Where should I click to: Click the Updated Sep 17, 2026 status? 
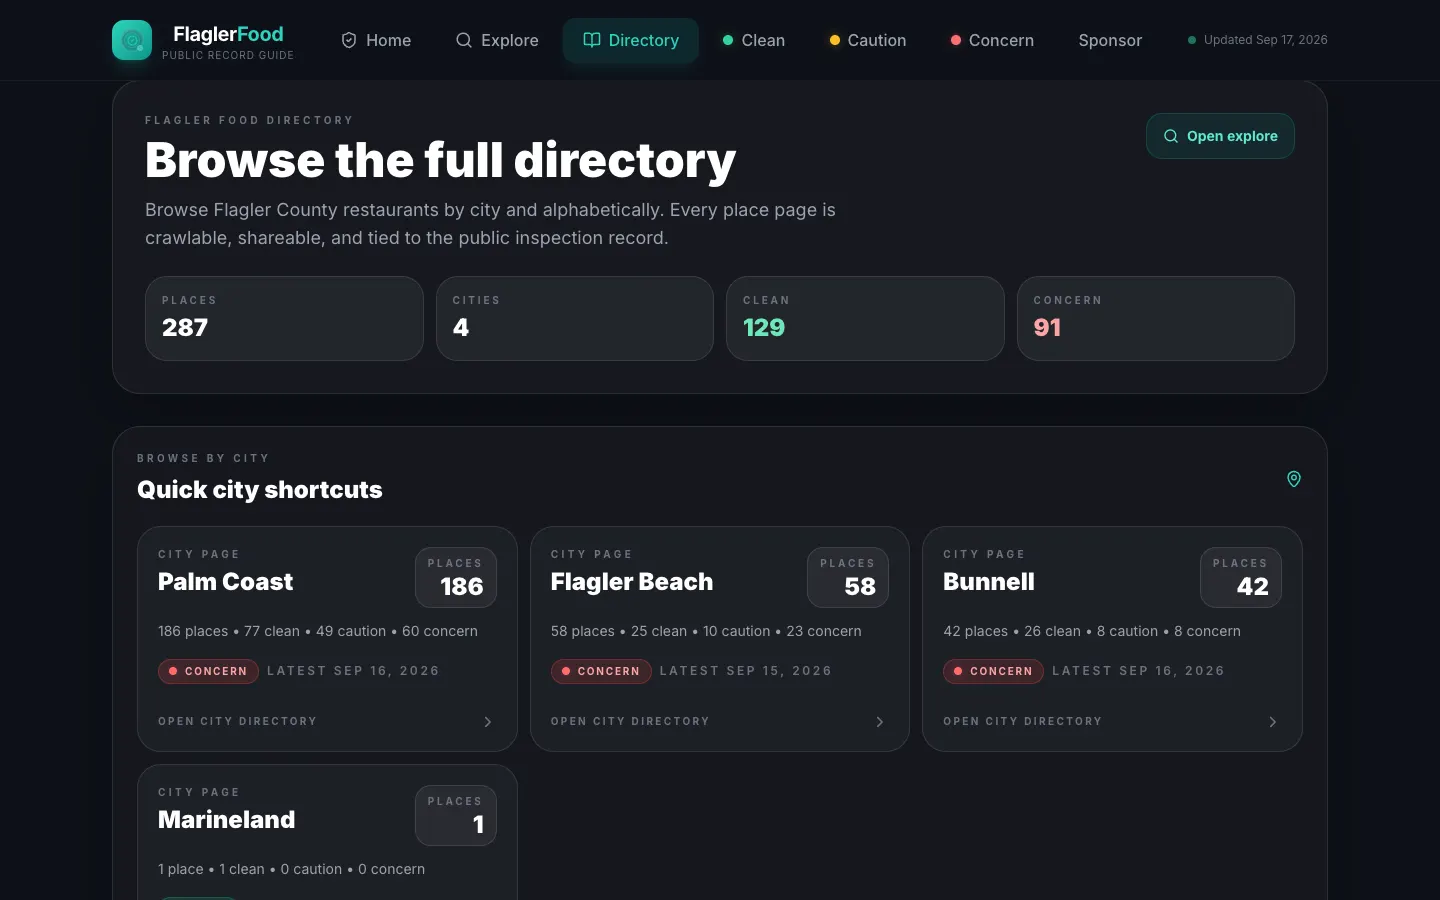[1258, 40]
